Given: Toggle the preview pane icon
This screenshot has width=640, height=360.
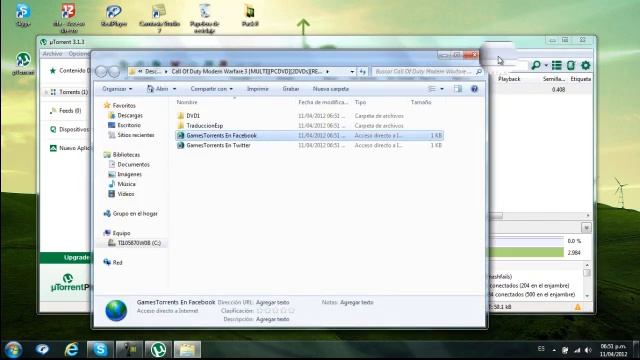Looking at the screenshot, I should pyautogui.click(x=458, y=89).
